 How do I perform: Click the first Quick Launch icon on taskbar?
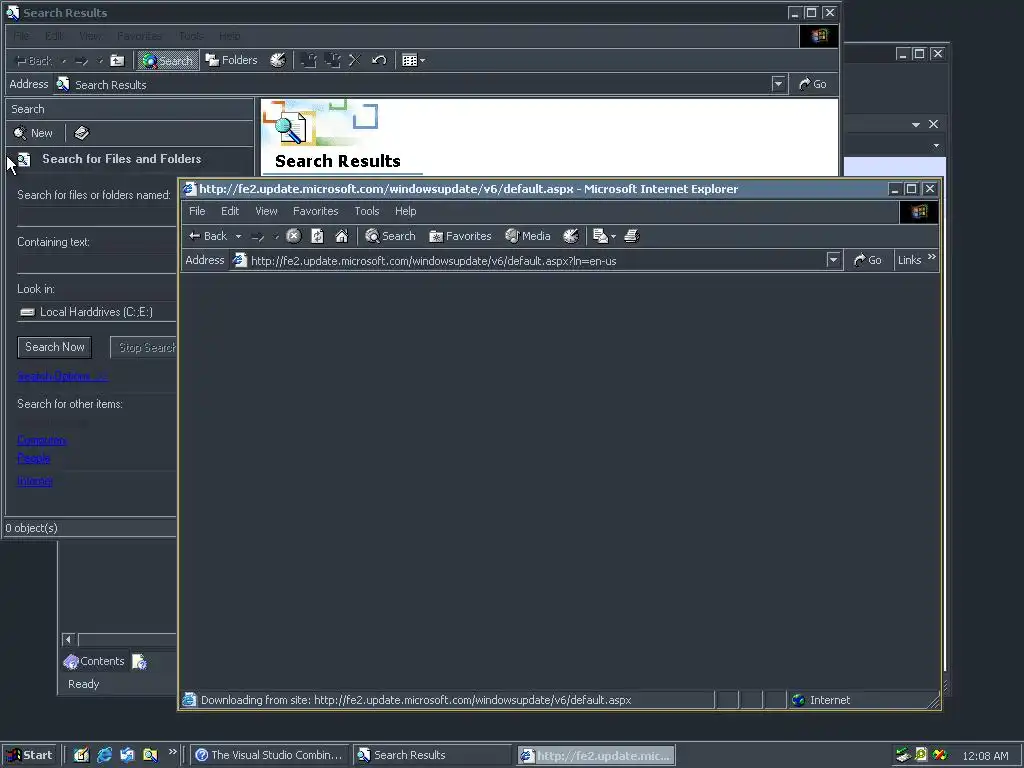pyautogui.click(x=81, y=755)
